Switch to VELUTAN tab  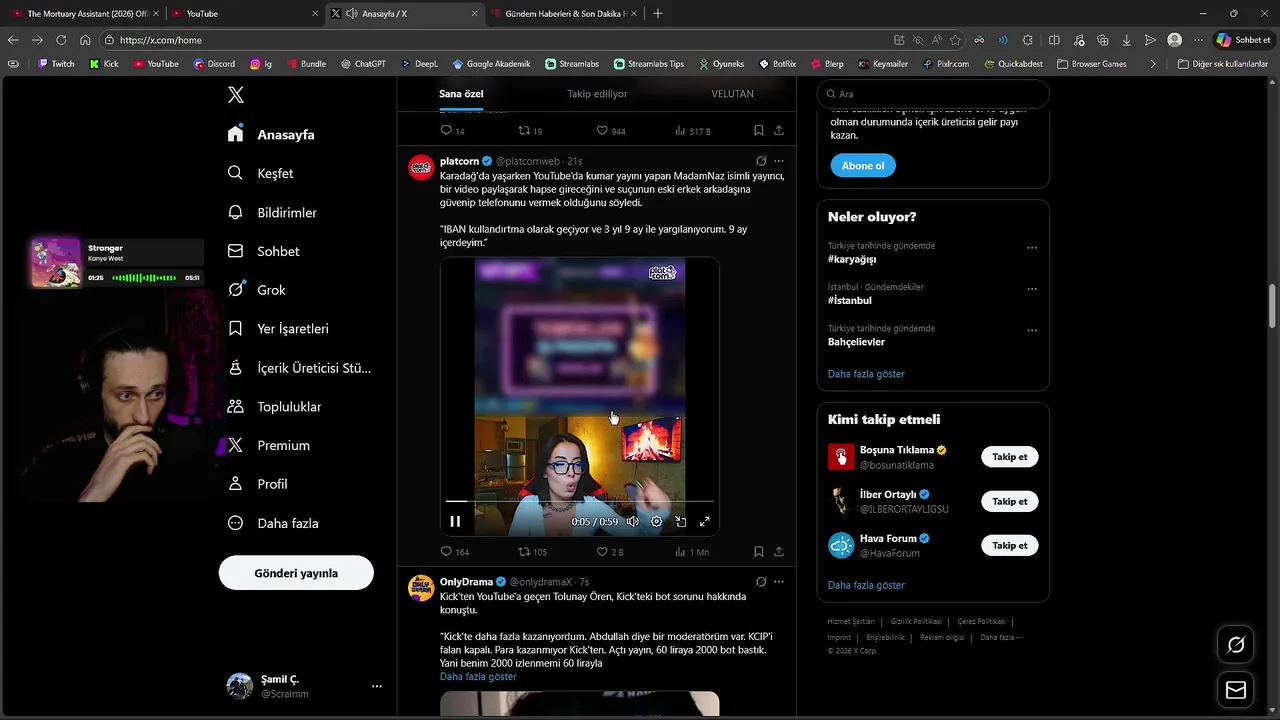coord(732,94)
